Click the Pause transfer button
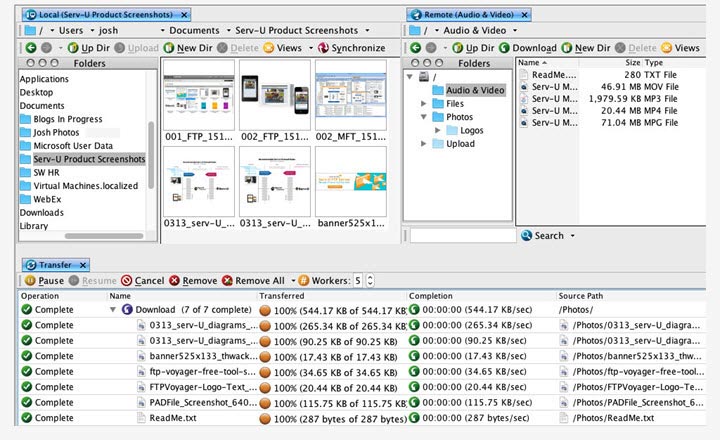Image resolution: width=720 pixels, height=440 pixels. tap(45, 281)
